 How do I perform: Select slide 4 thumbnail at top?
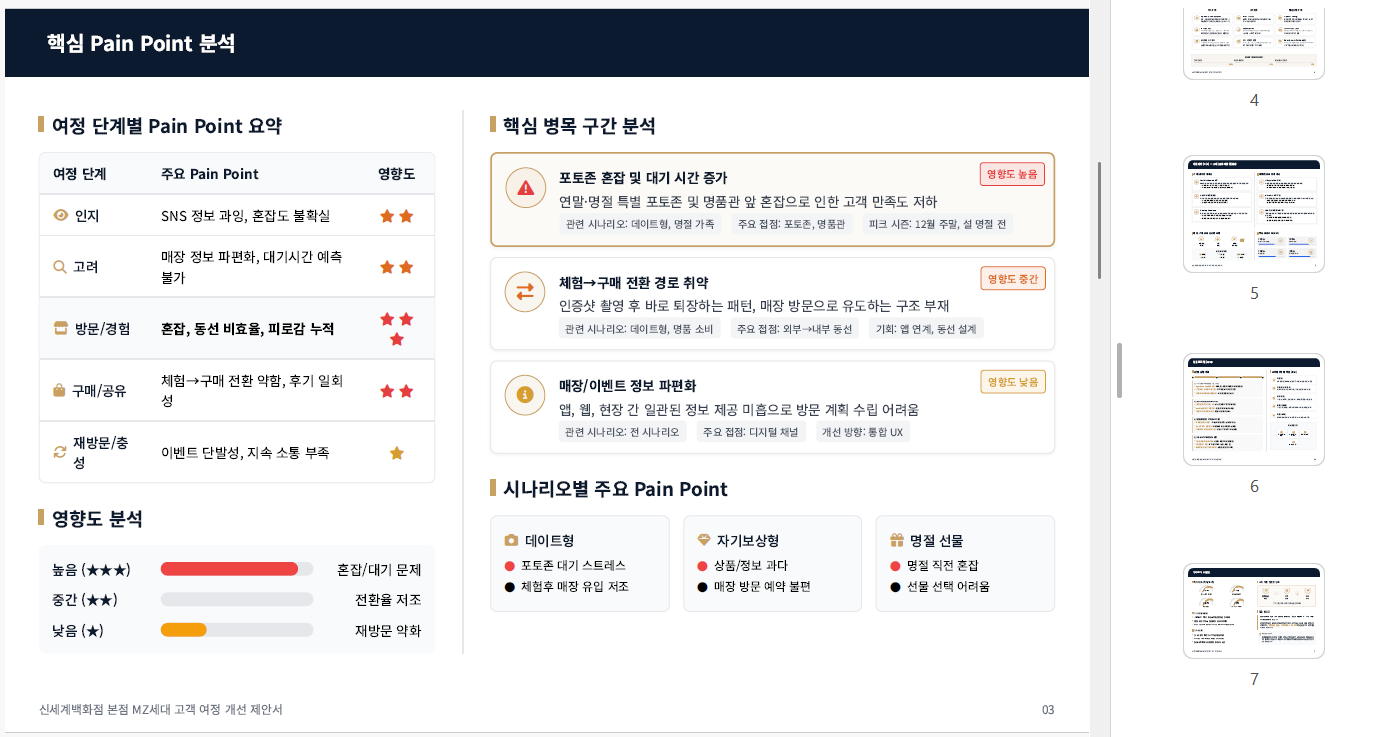pyautogui.click(x=1253, y=42)
